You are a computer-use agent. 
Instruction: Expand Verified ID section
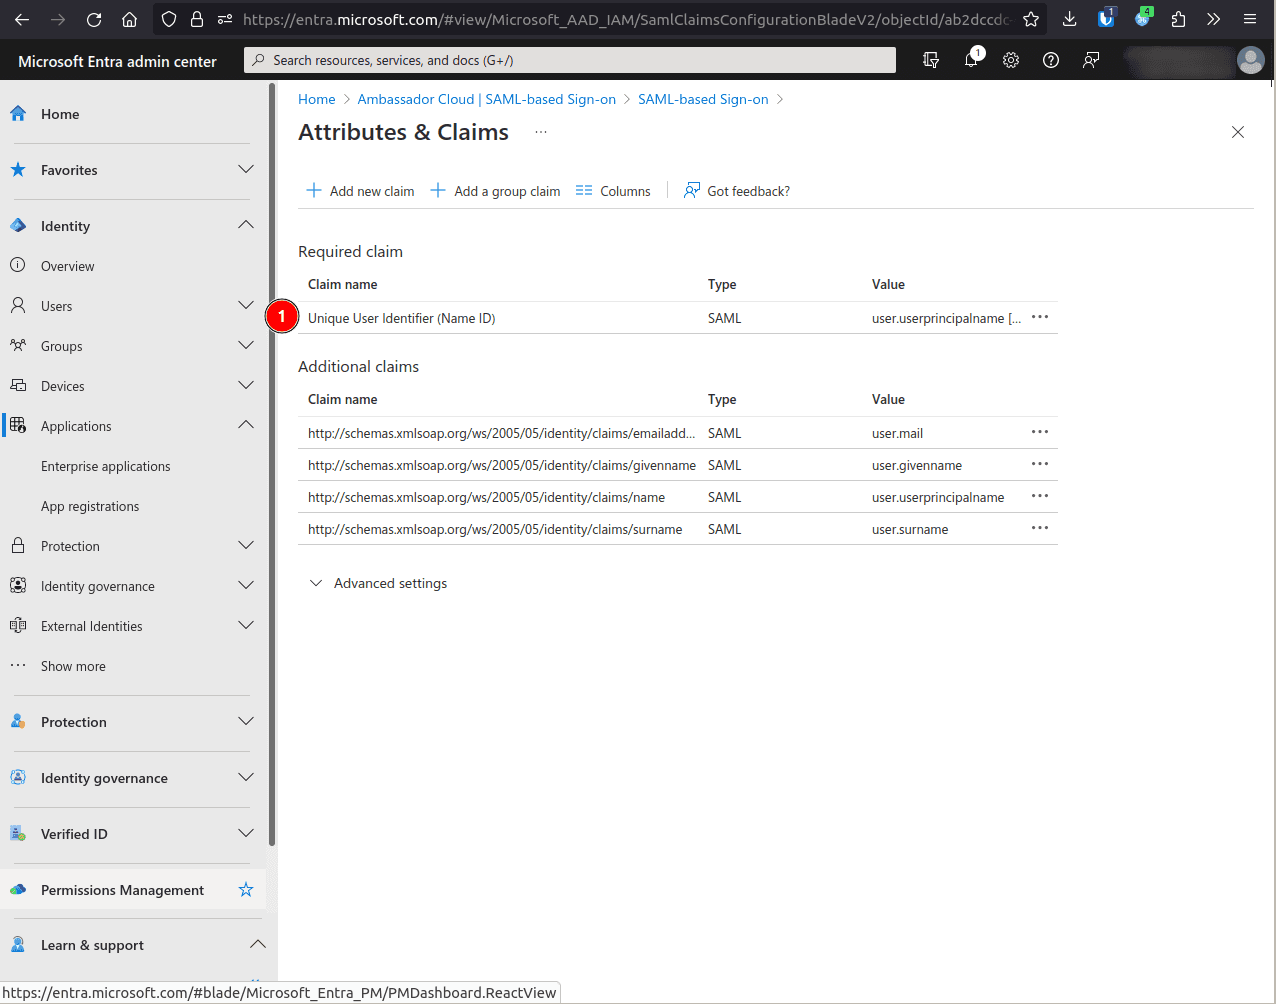point(246,833)
